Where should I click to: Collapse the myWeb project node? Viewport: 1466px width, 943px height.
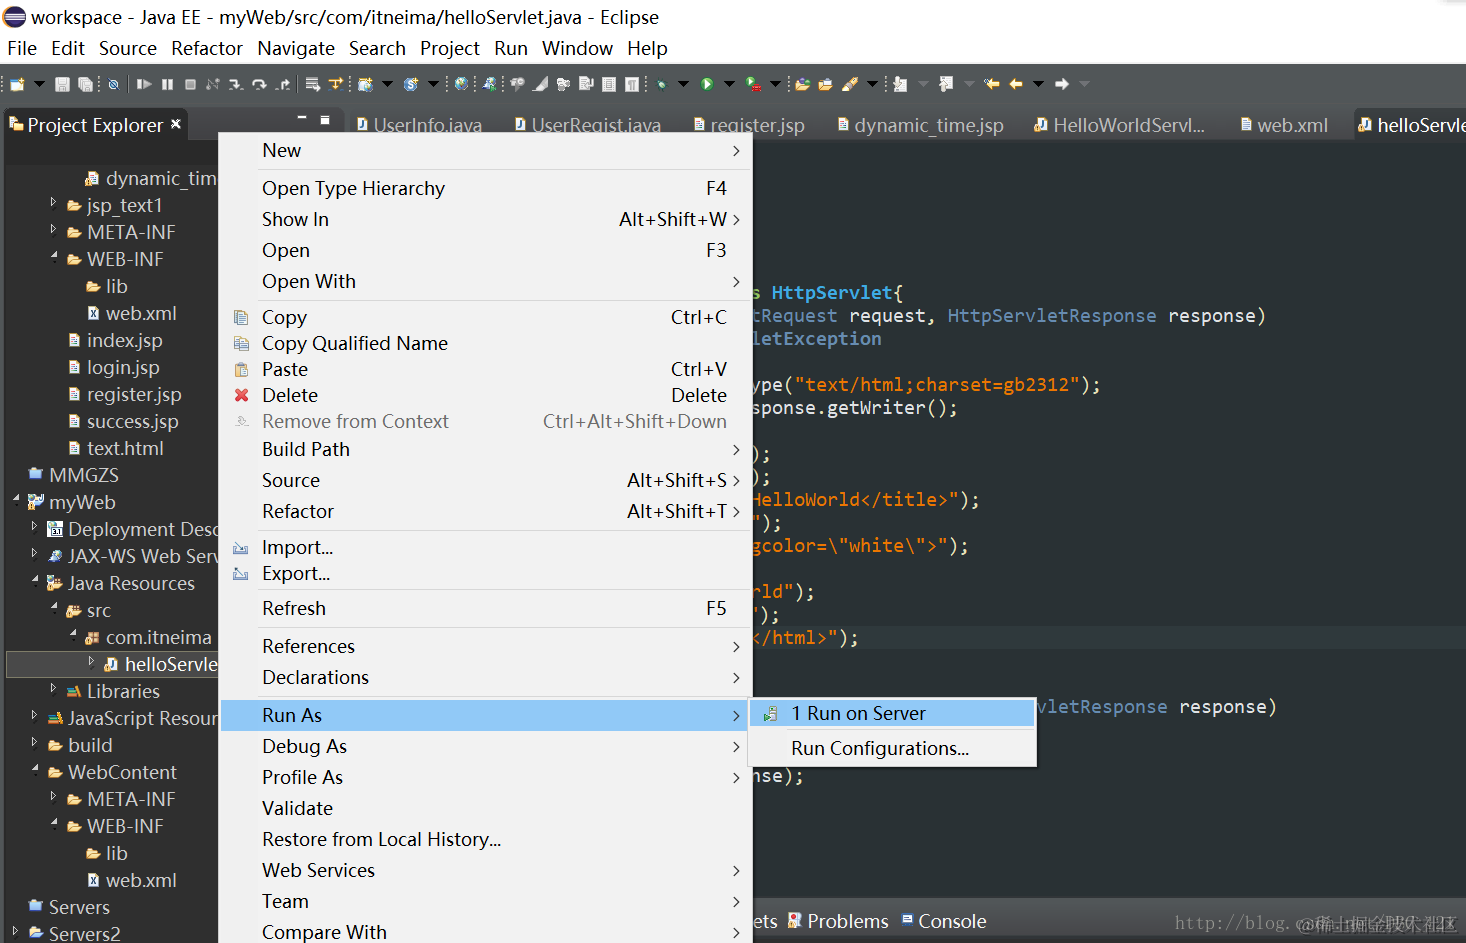click(16, 499)
